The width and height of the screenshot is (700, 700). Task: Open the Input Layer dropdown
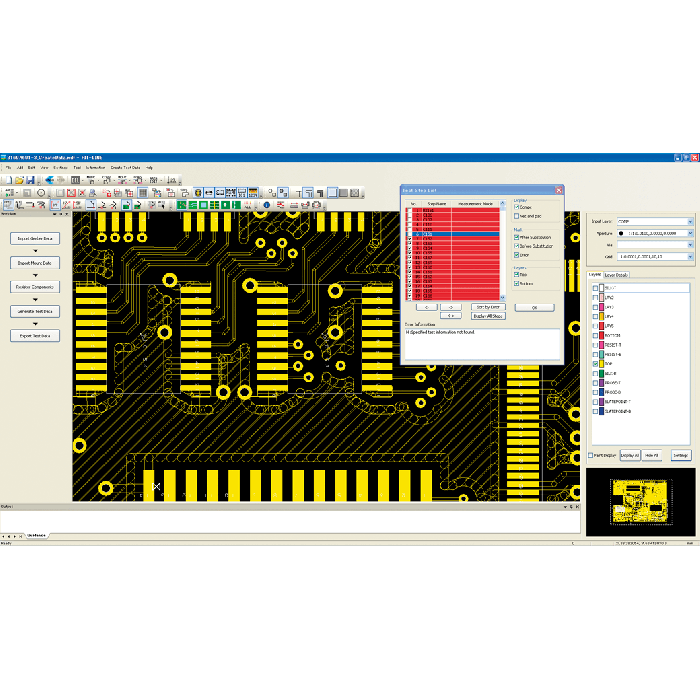[689, 221]
